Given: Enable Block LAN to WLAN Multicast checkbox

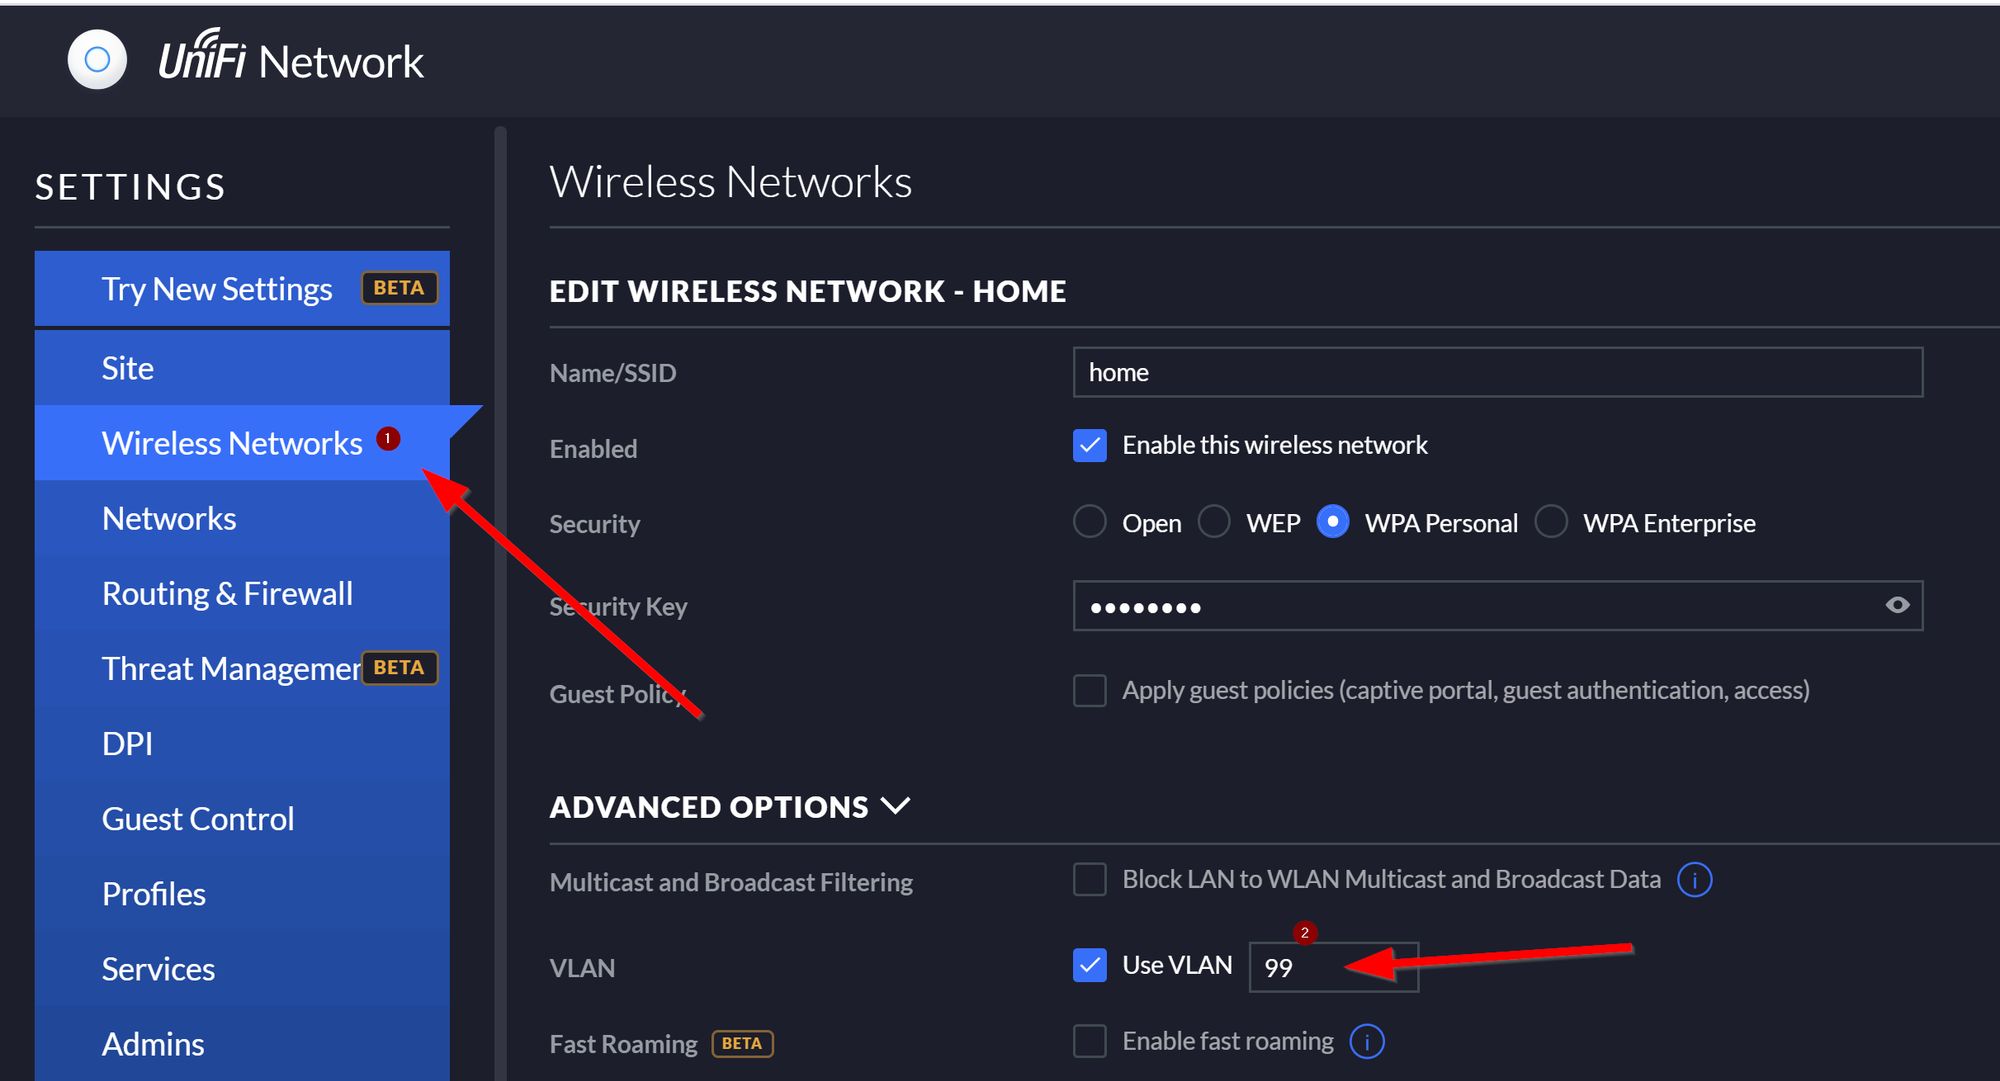Looking at the screenshot, I should 1089,880.
